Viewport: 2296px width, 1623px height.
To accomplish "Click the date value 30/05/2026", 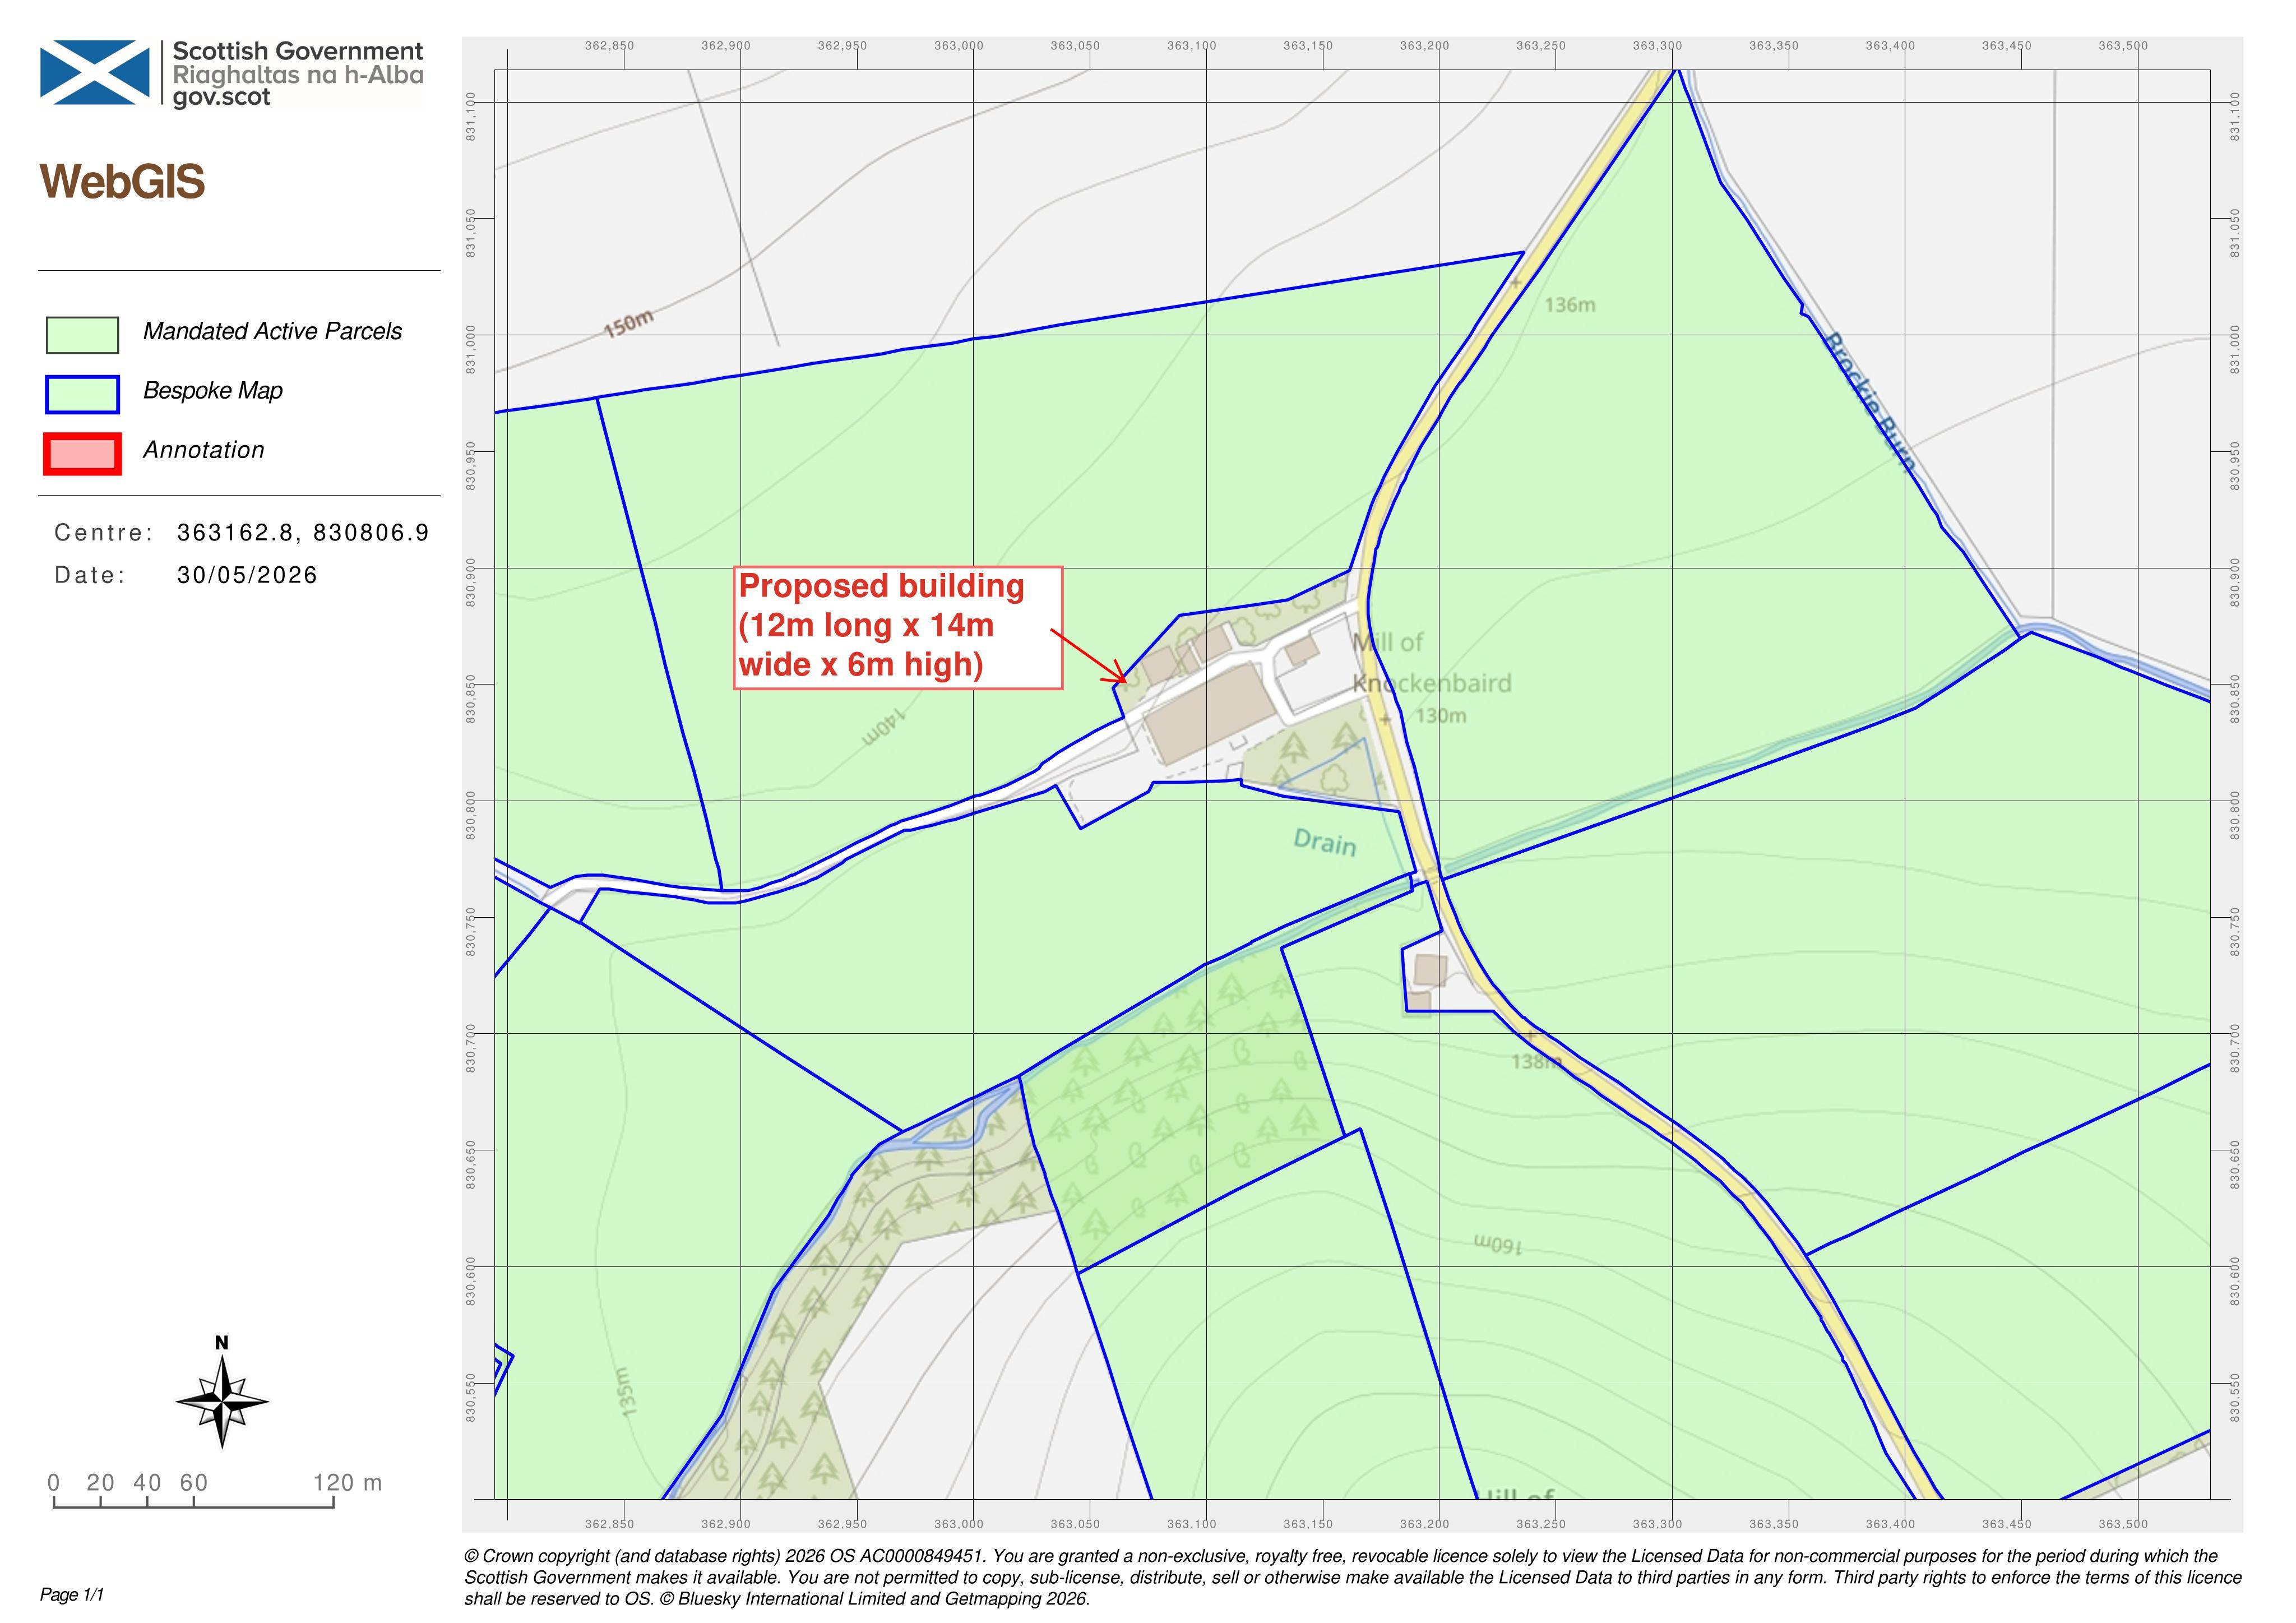I will point(247,575).
